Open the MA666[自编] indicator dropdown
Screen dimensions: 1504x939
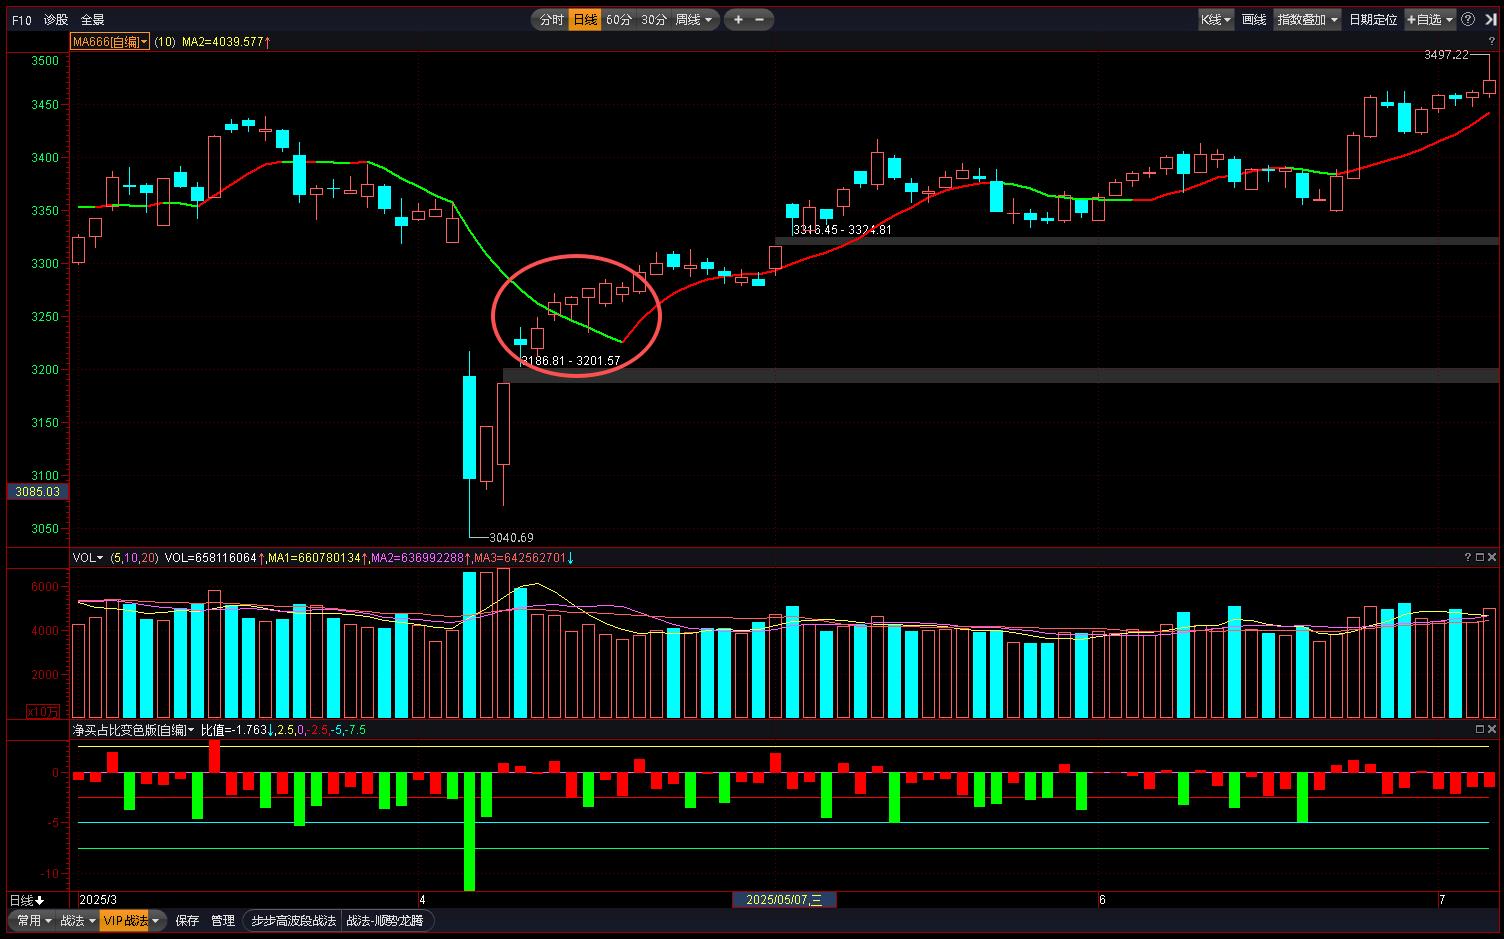110,42
